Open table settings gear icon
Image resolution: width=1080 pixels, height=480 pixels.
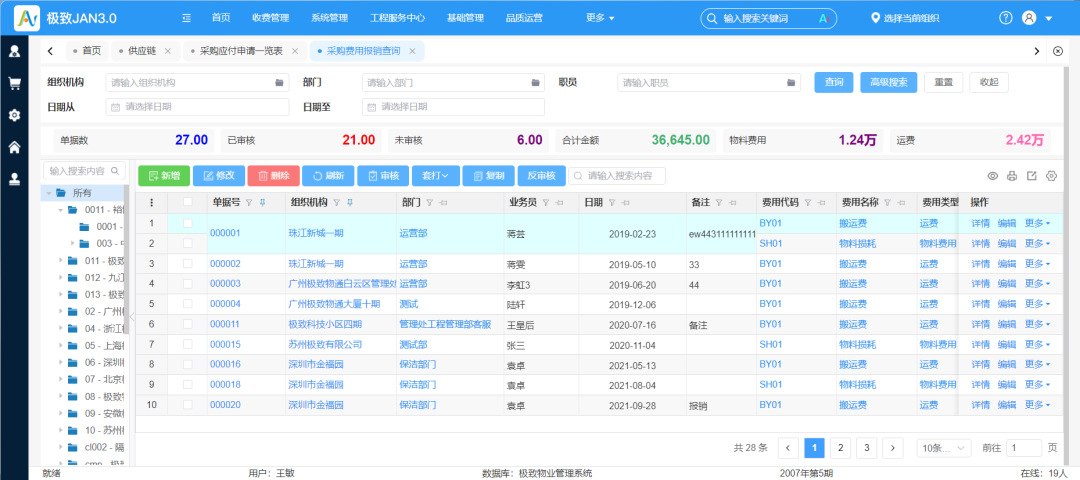pos(1051,176)
